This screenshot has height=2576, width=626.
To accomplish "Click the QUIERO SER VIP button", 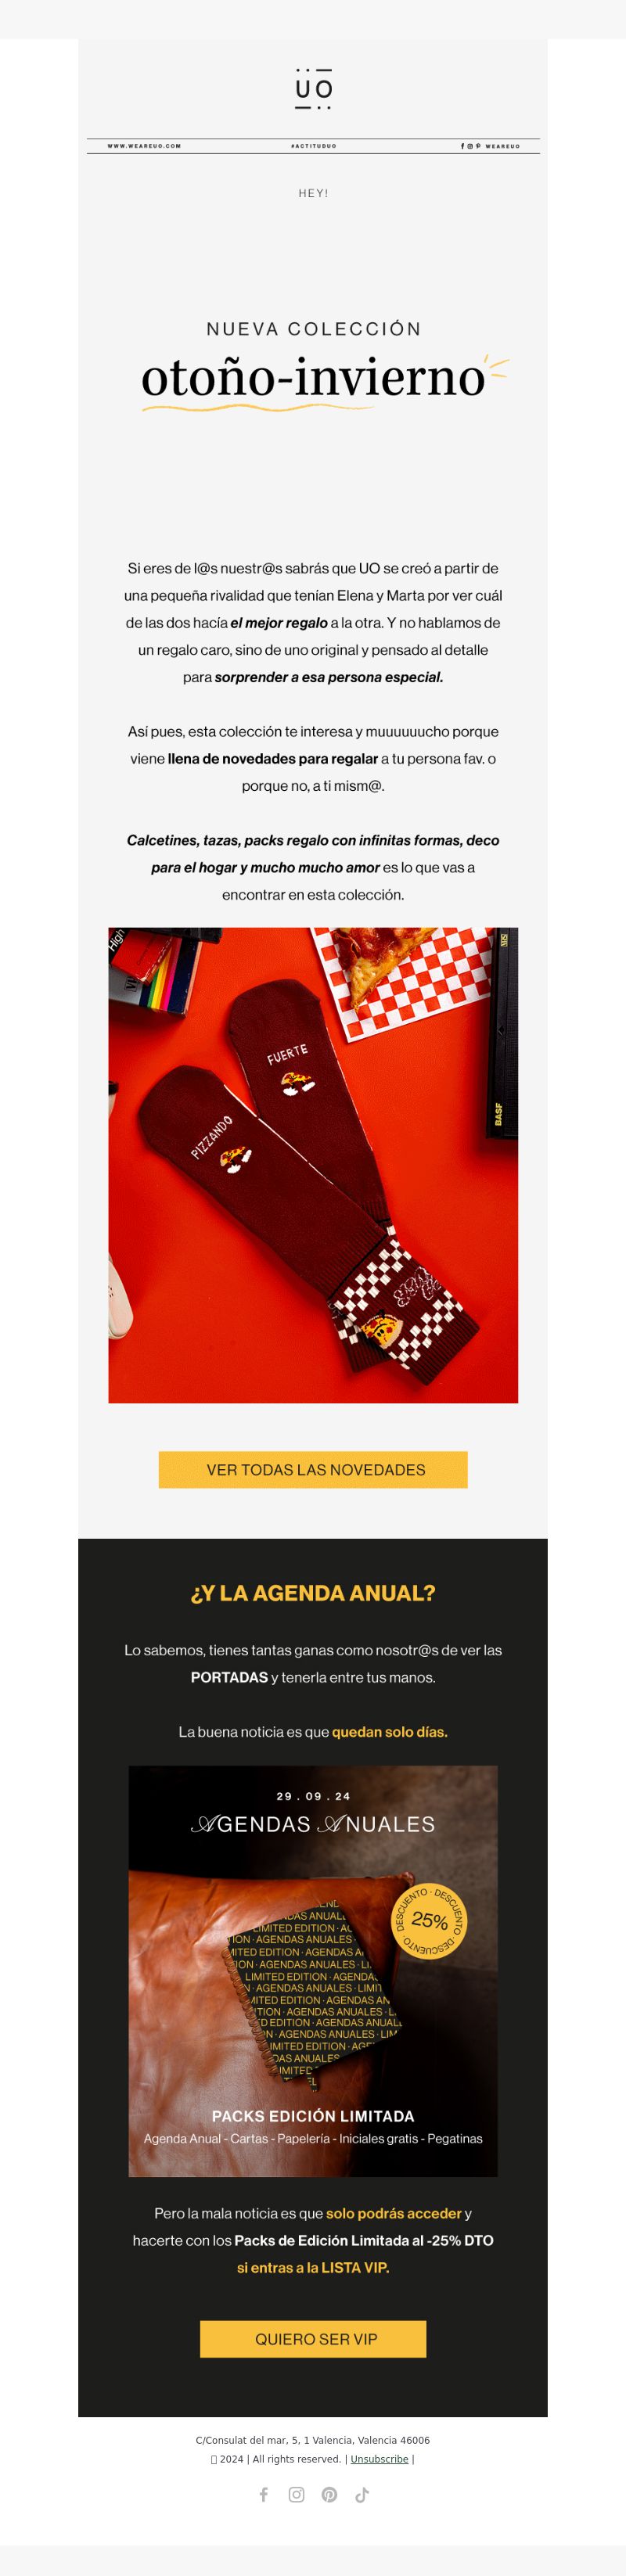I will click(x=313, y=2338).
